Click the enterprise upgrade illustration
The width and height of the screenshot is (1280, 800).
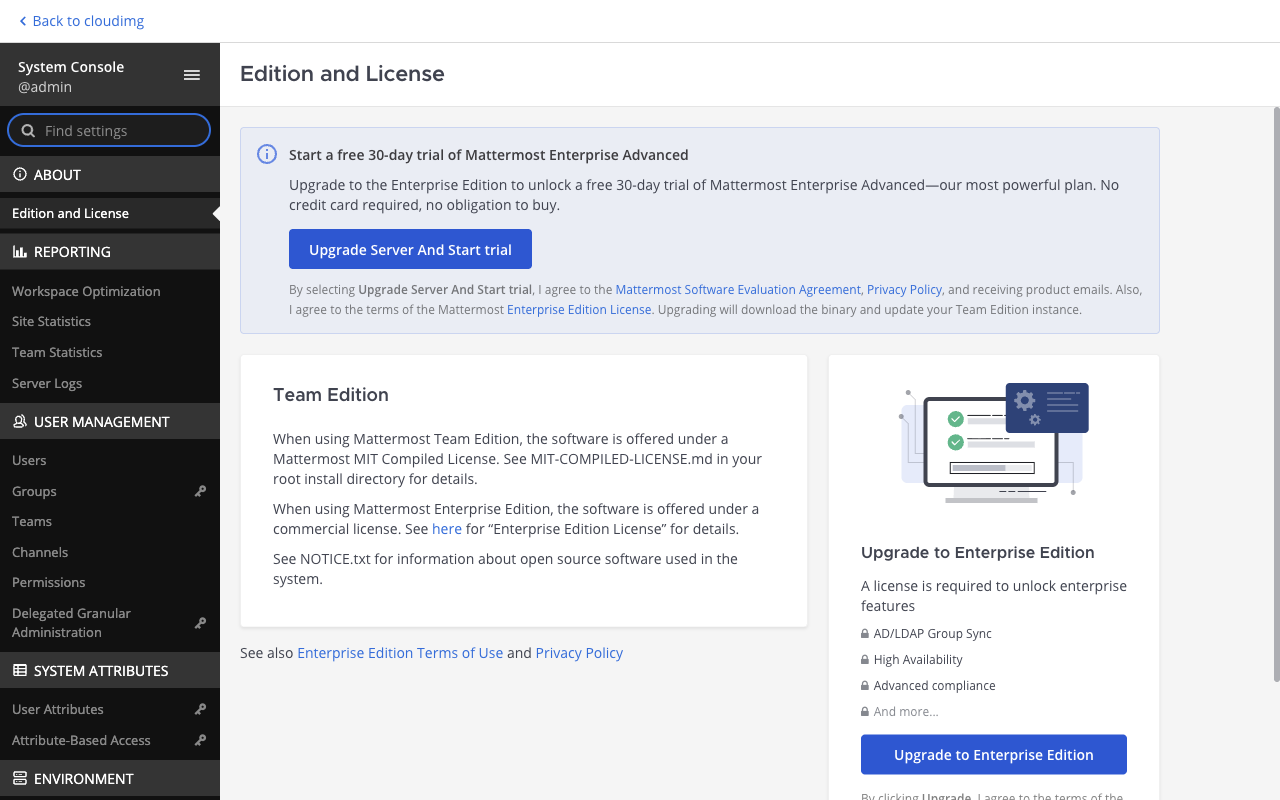[994, 445]
